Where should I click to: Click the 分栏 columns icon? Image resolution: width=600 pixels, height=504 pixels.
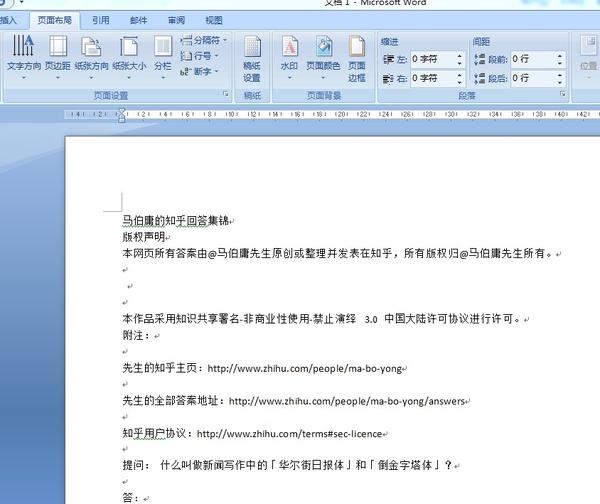click(163, 57)
